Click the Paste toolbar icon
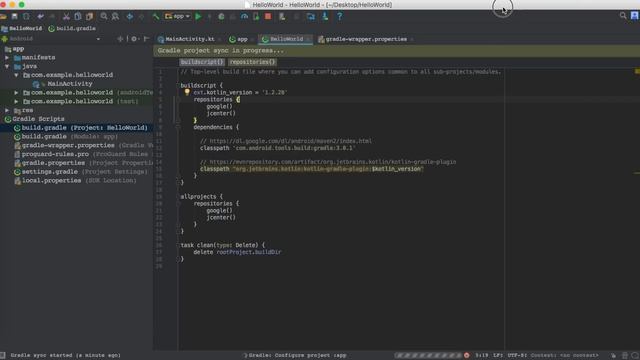 89,17
